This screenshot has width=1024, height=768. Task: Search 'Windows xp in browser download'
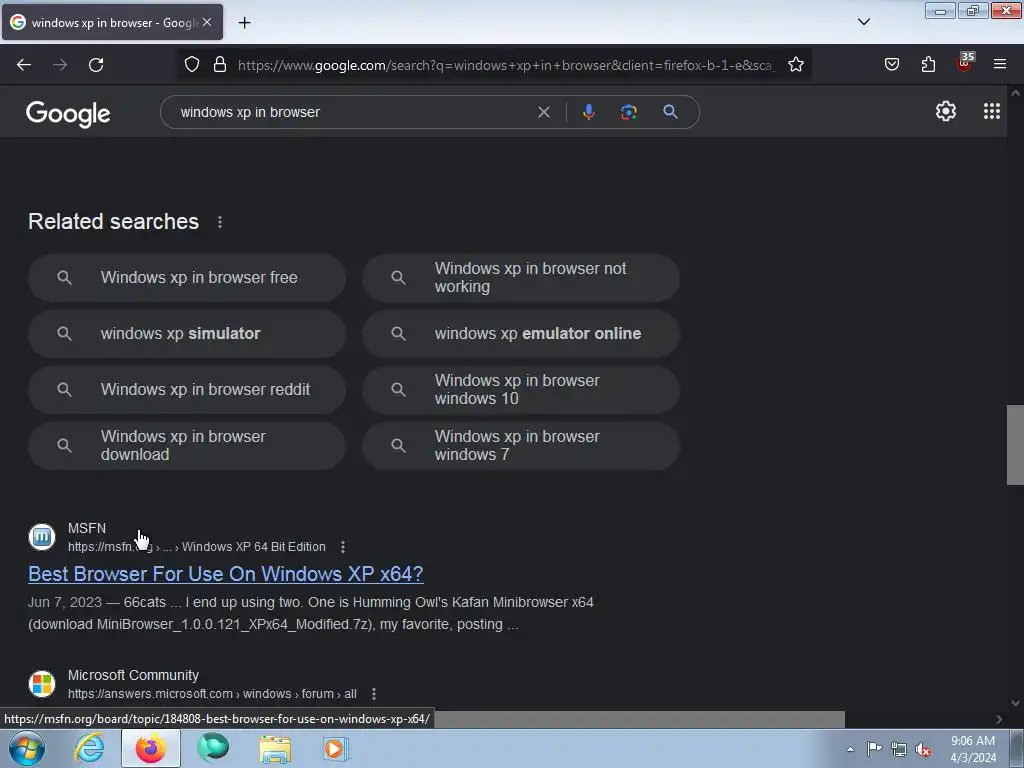click(187, 446)
